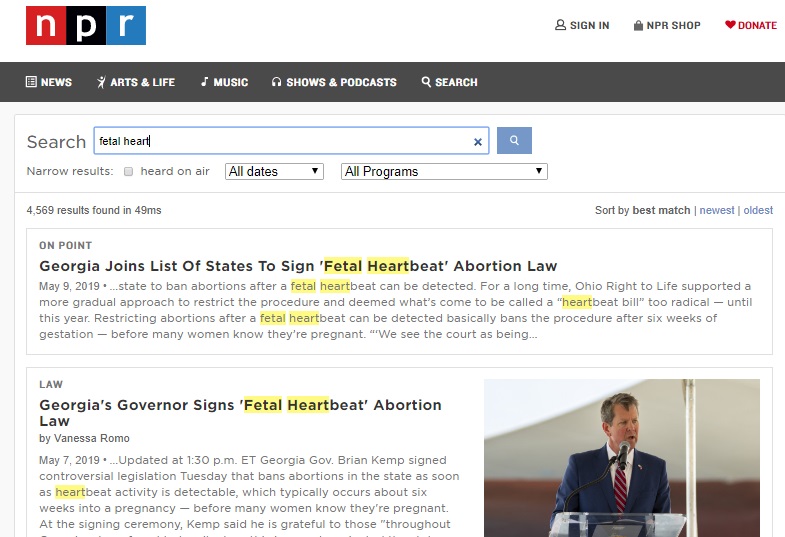Open 'Georgia's Governor Signs' article headline

point(240,412)
